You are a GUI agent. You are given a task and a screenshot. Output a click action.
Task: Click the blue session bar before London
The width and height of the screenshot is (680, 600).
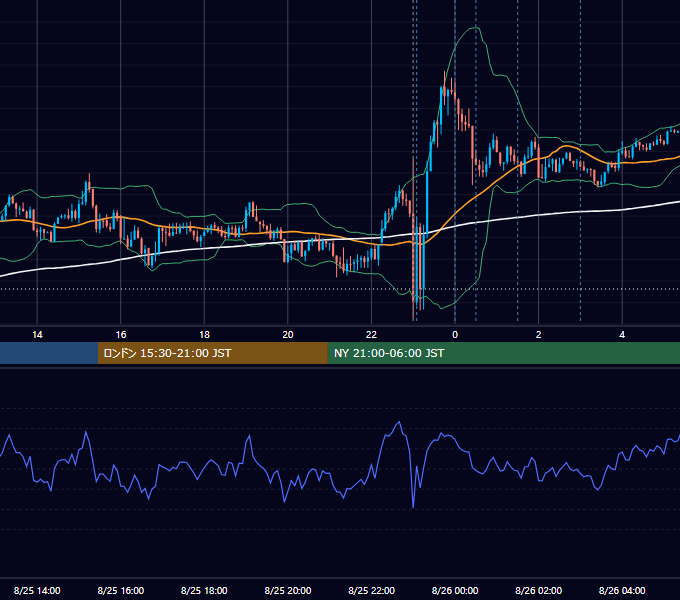click(49, 353)
